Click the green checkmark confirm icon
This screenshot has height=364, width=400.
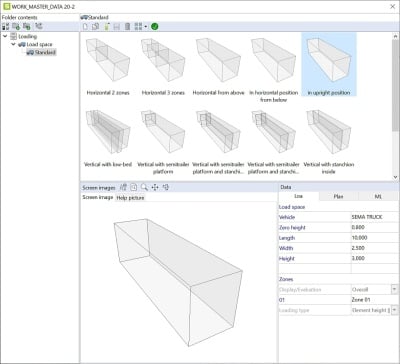click(154, 27)
